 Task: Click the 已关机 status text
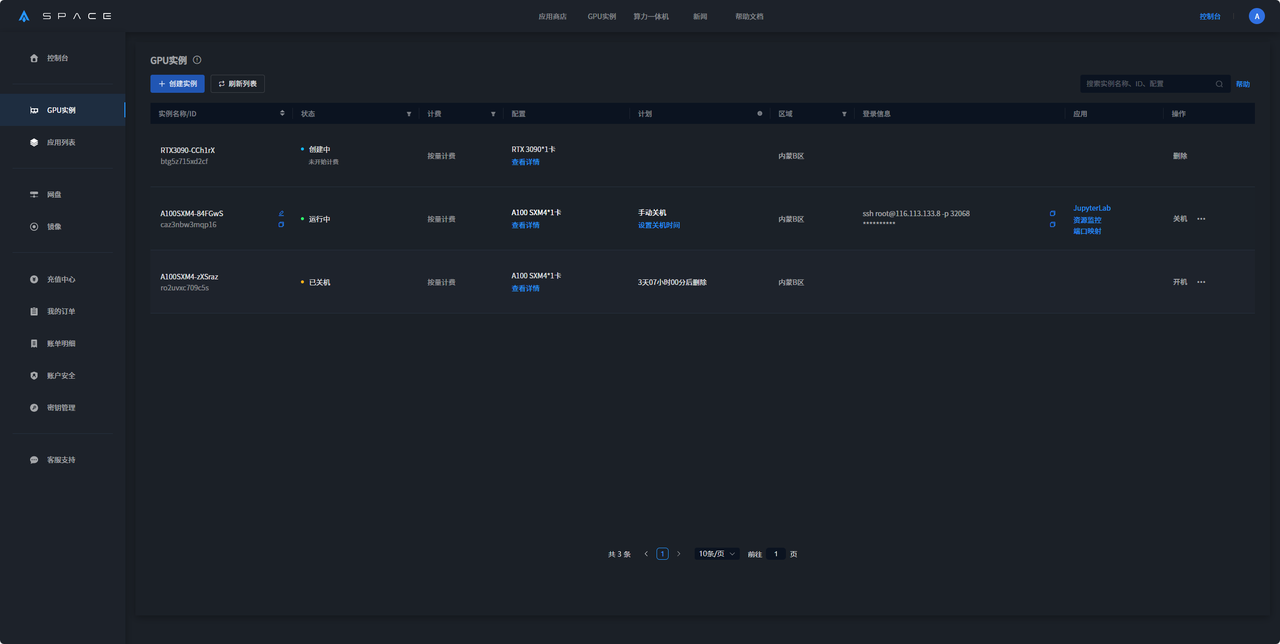click(319, 282)
